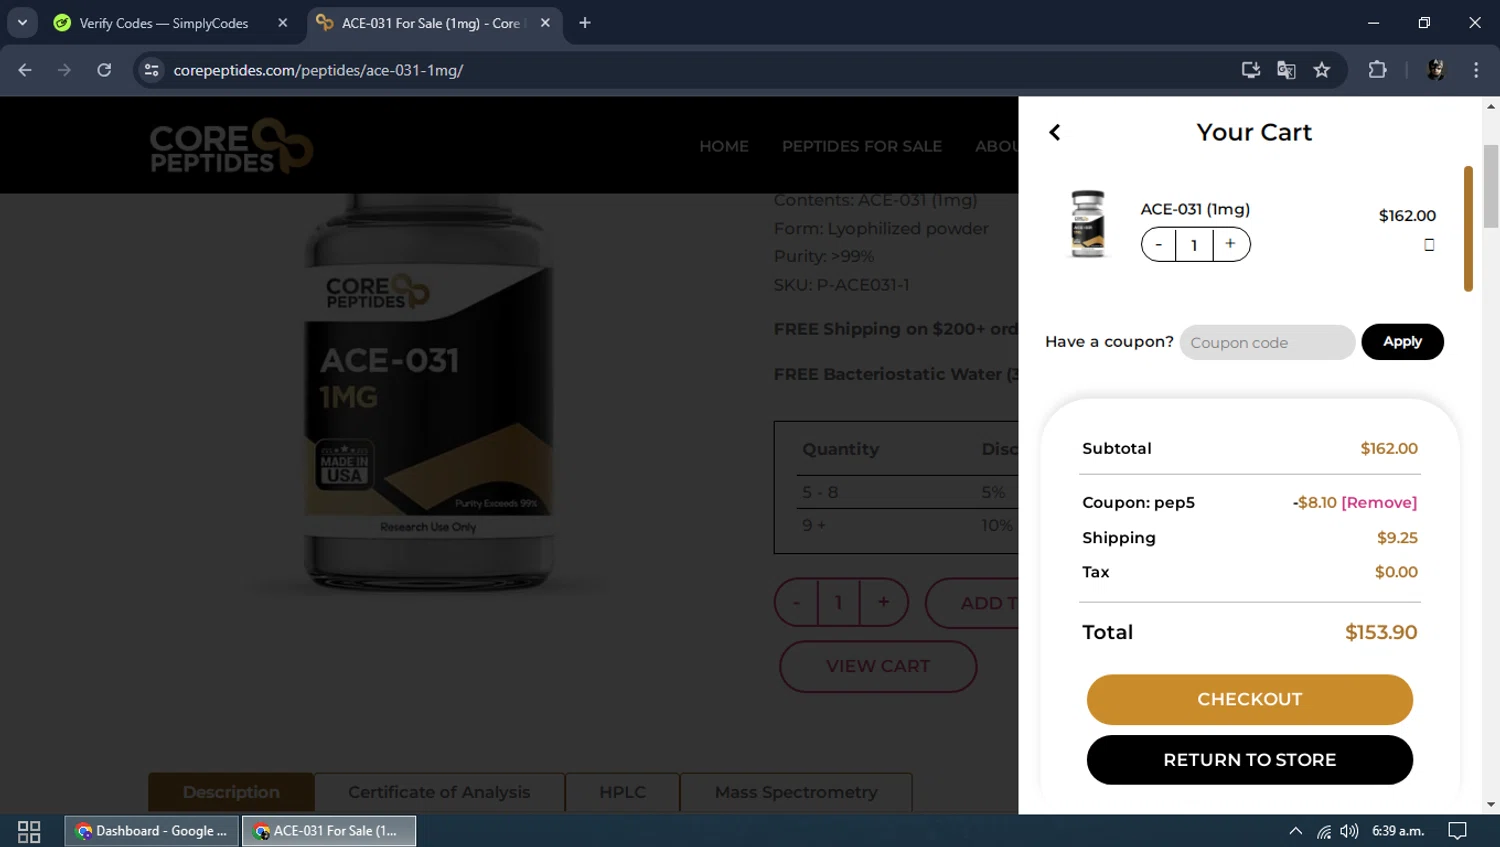Click the CHECKOUT button
This screenshot has height=847, width=1500.
[x=1249, y=699]
